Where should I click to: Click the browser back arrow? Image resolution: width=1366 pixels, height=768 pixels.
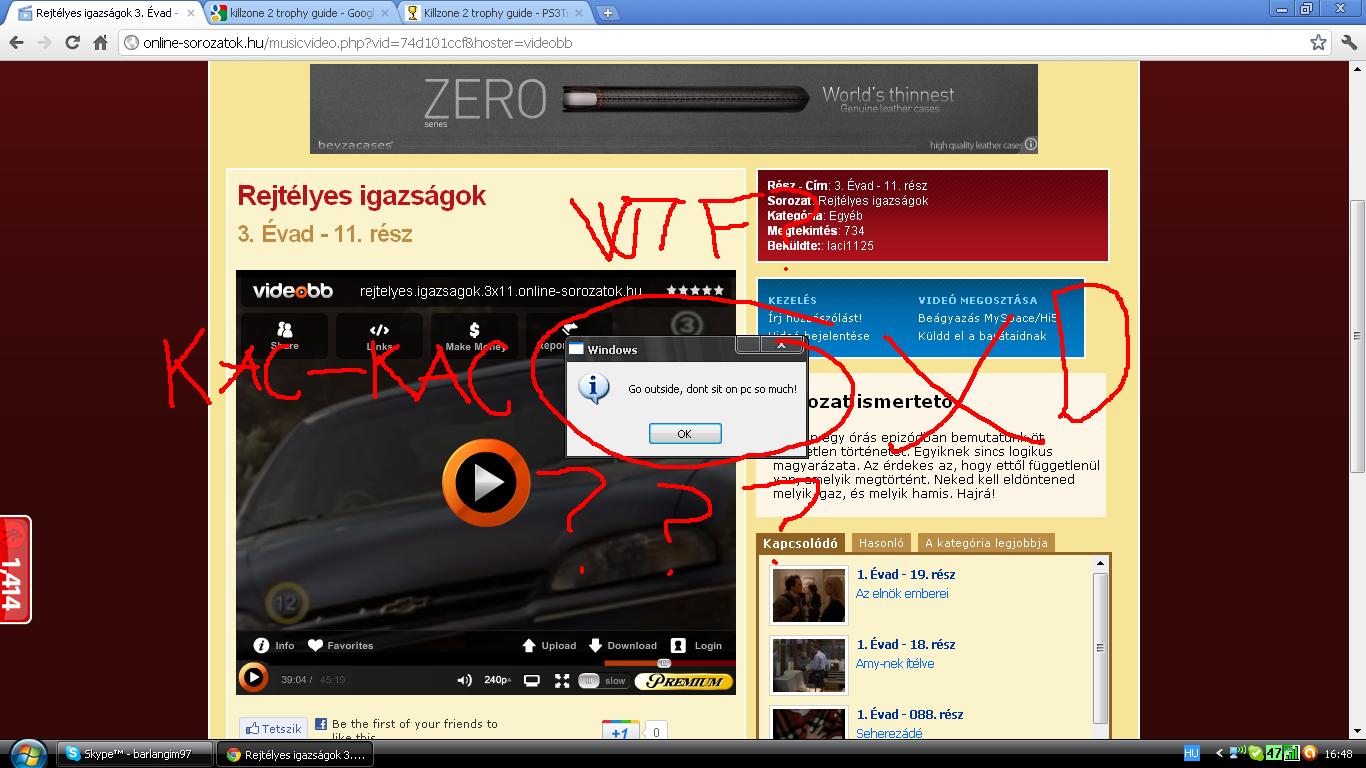(16, 43)
